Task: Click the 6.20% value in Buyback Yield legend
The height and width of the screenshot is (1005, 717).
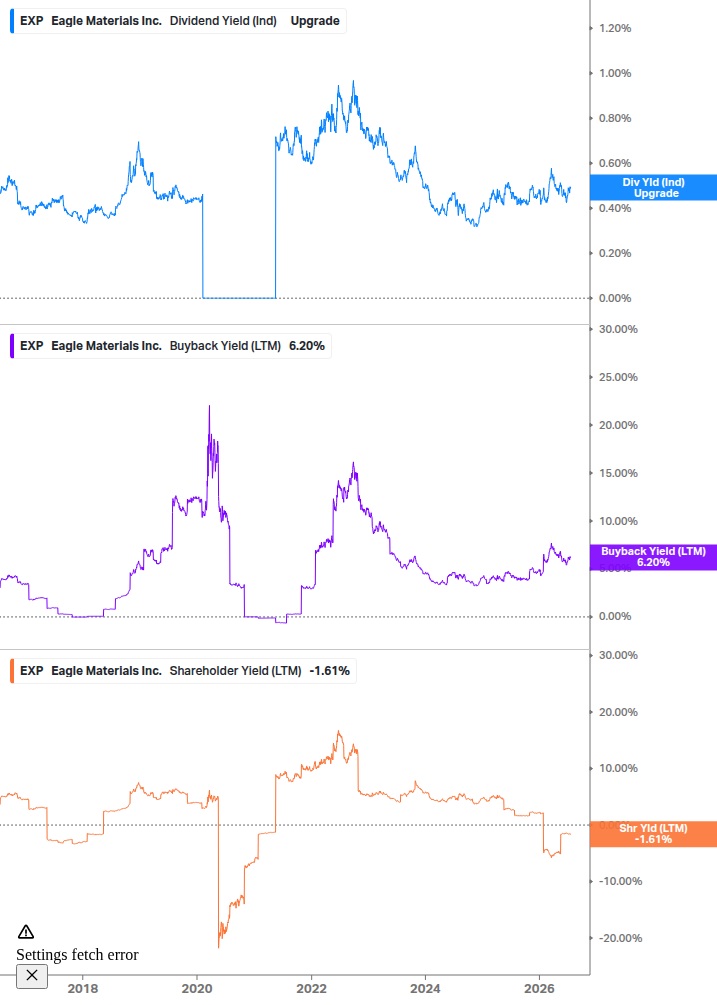Action: pyautogui.click(x=307, y=345)
